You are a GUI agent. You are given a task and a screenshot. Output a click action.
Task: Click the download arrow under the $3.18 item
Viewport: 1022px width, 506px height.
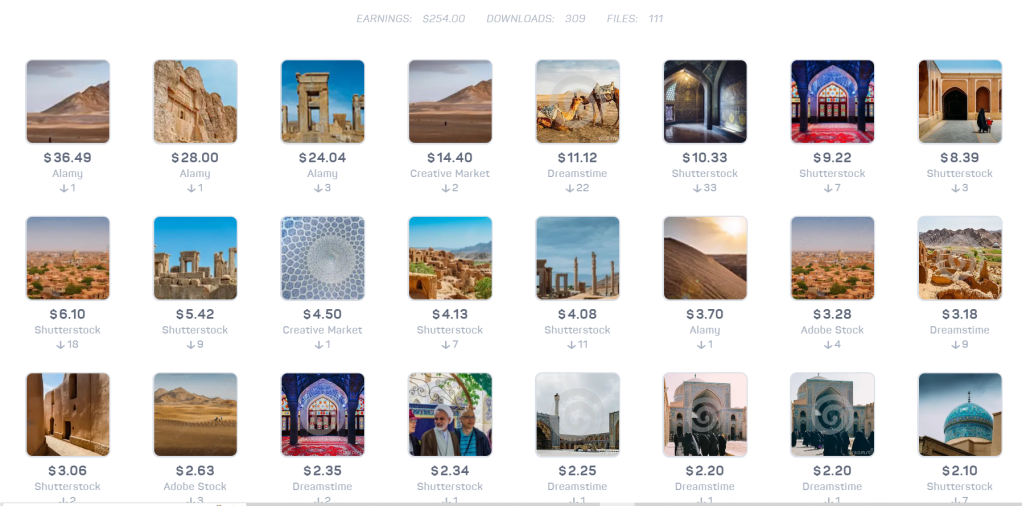(954, 345)
